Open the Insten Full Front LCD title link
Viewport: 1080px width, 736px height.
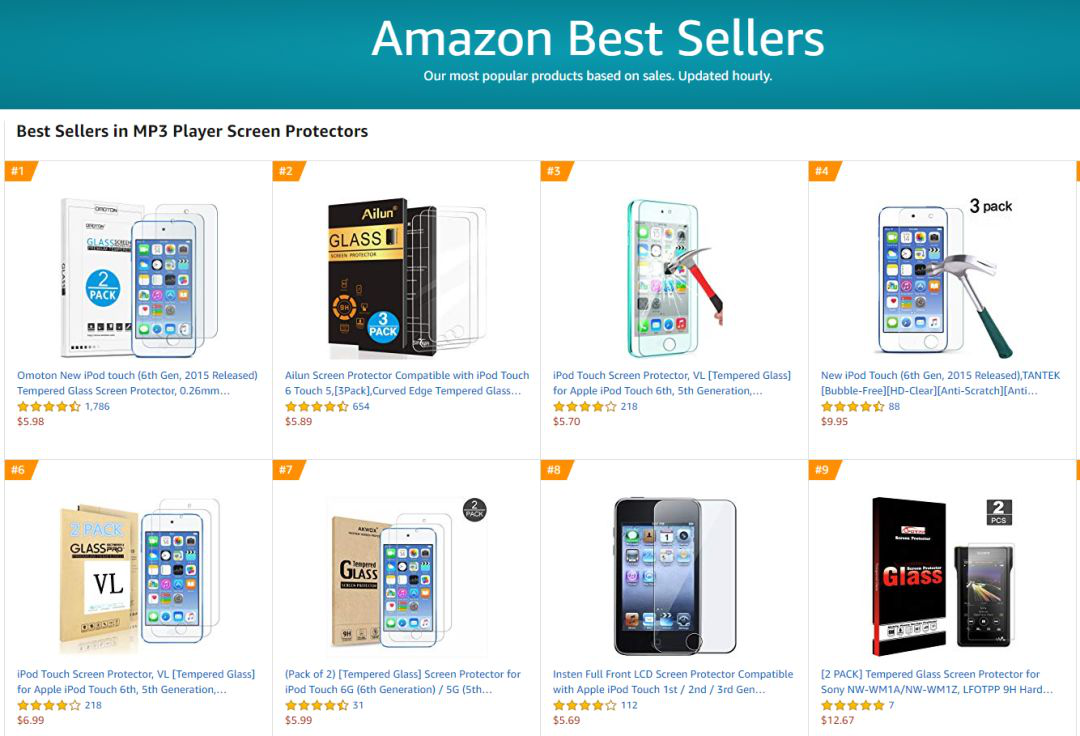click(x=672, y=682)
